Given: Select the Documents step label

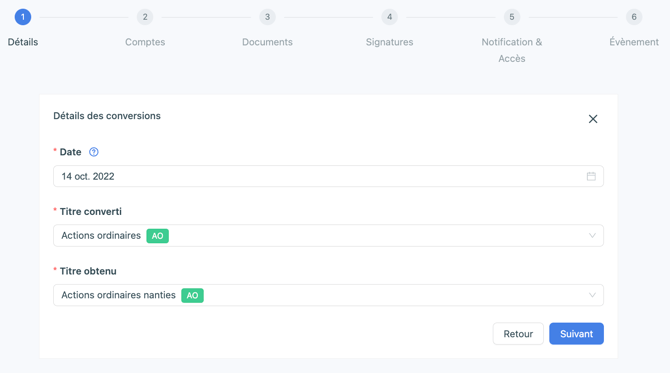Looking at the screenshot, I should (x=267, y=42).
